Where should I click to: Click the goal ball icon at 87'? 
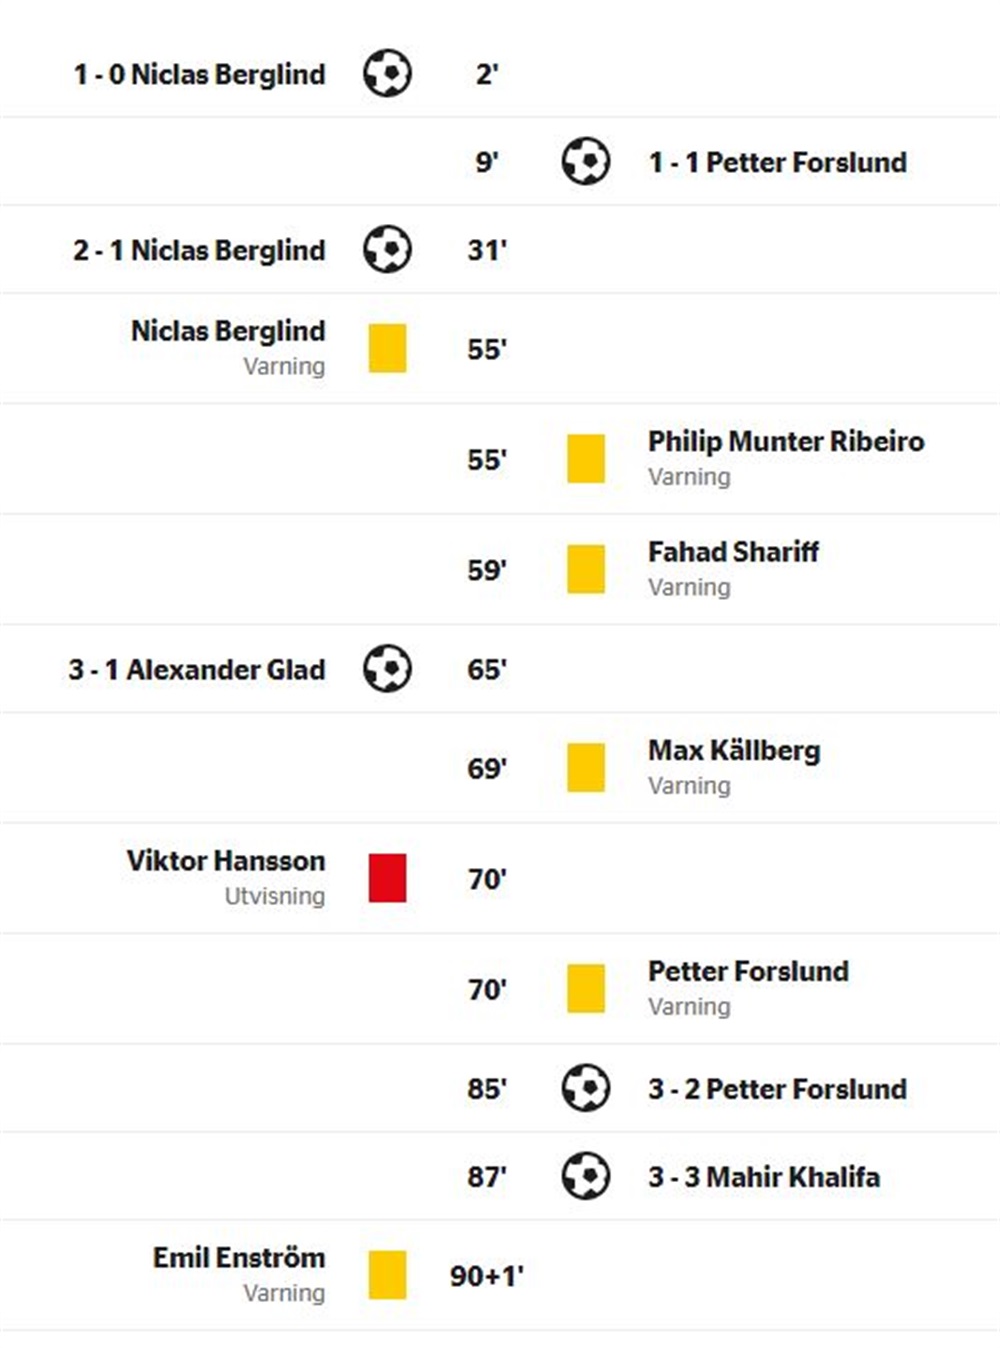[585, 1176]
